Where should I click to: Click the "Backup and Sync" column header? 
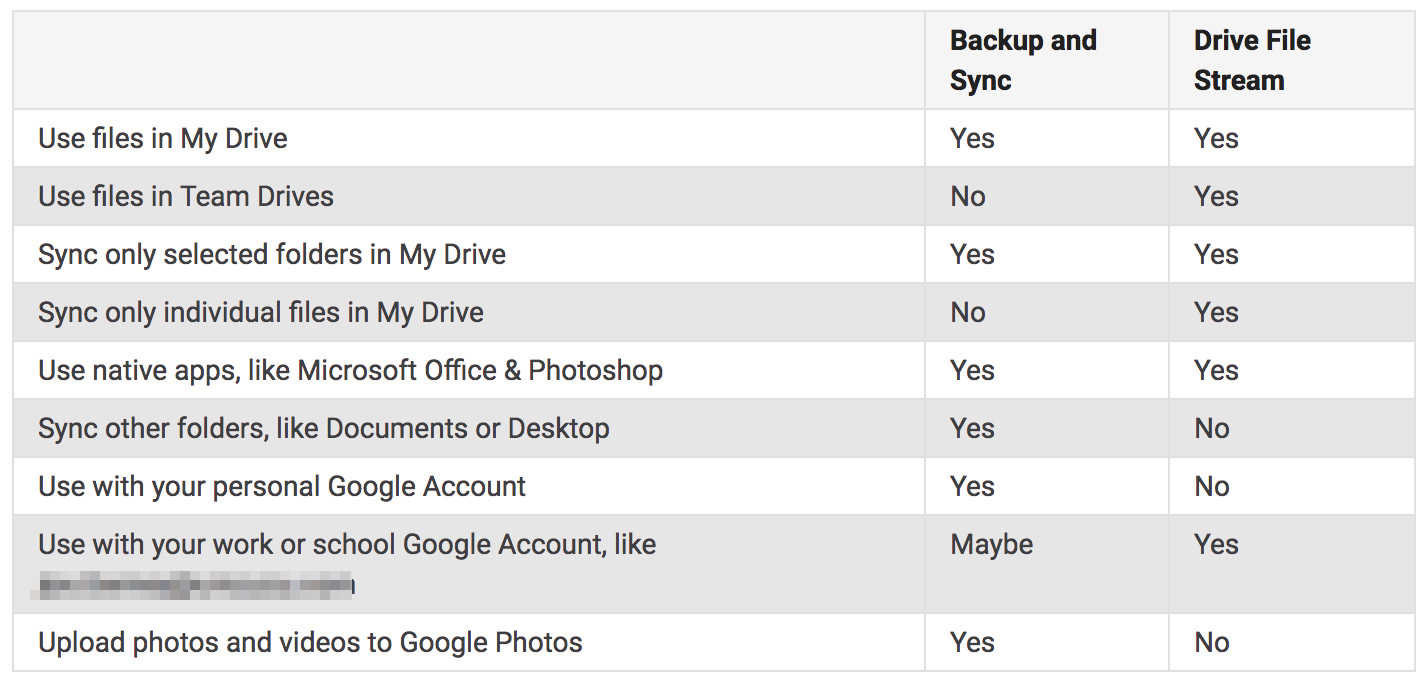[1023, 60]
